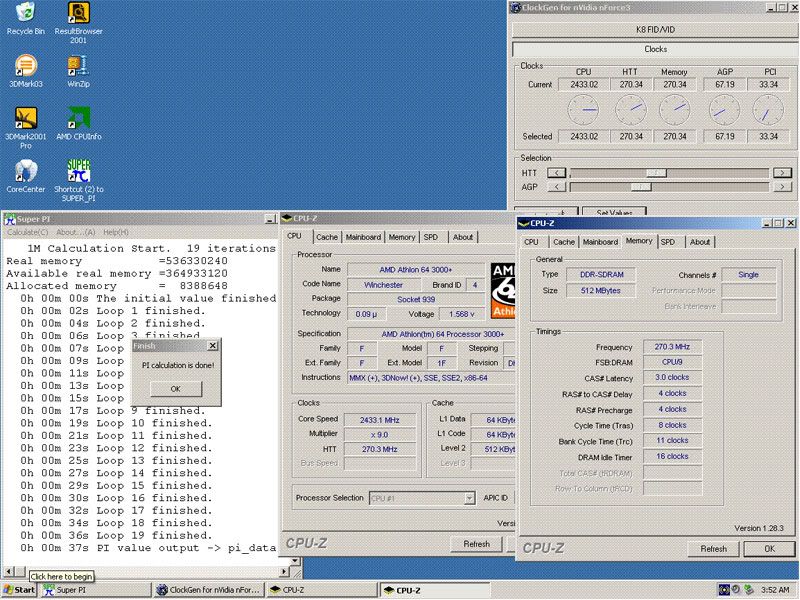Image resolution: width=800 pixels, height=600 pixels.
Task: Open the Help menu in Super PI
Action: coord(116,232)
